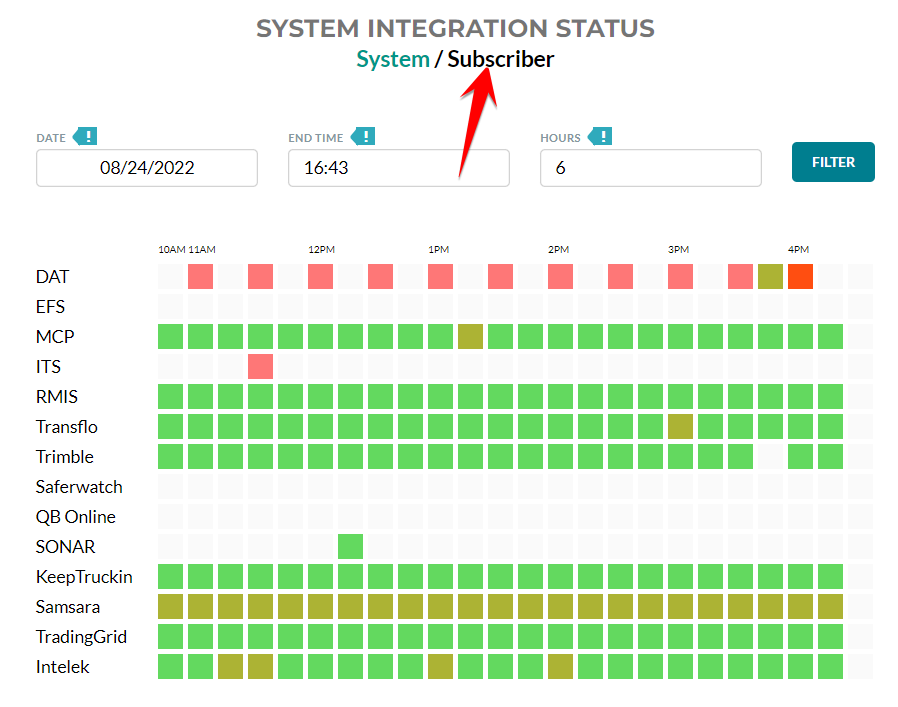Select the DAT row label
Image resolution: width=898 pixels, height=707 pixels.
(x=52, y=276)
